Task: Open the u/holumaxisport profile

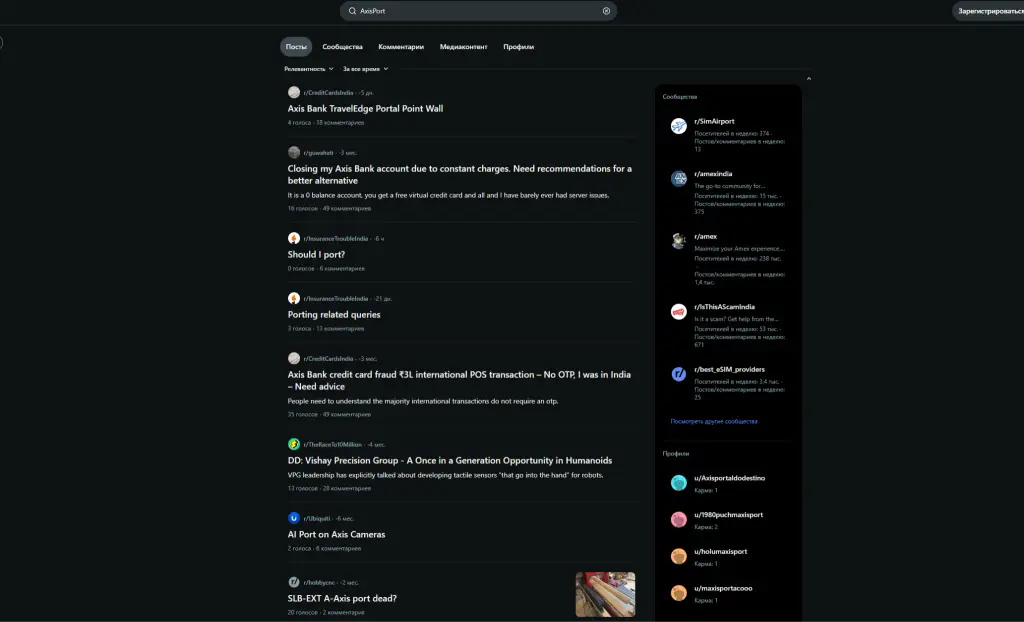Action: point(720,551)
